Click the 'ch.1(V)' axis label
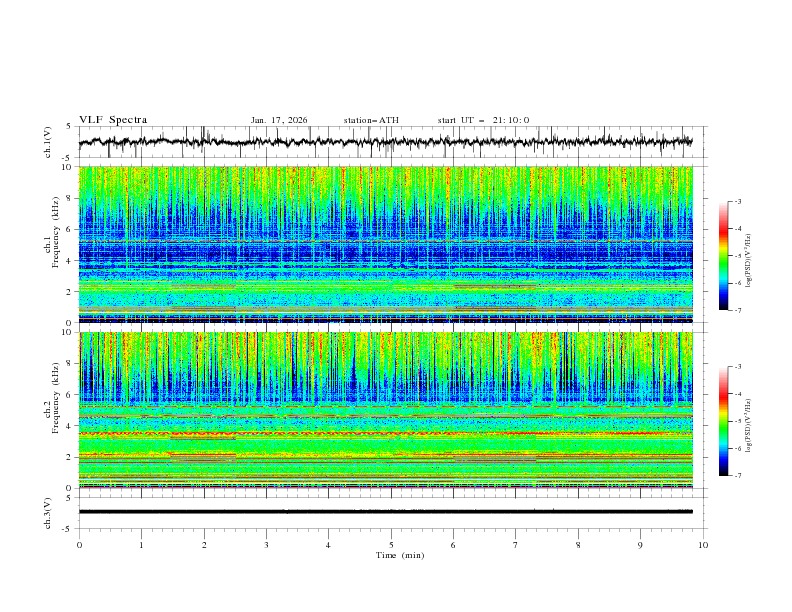This screenshot has height=612, width=792. click(48, 142)
